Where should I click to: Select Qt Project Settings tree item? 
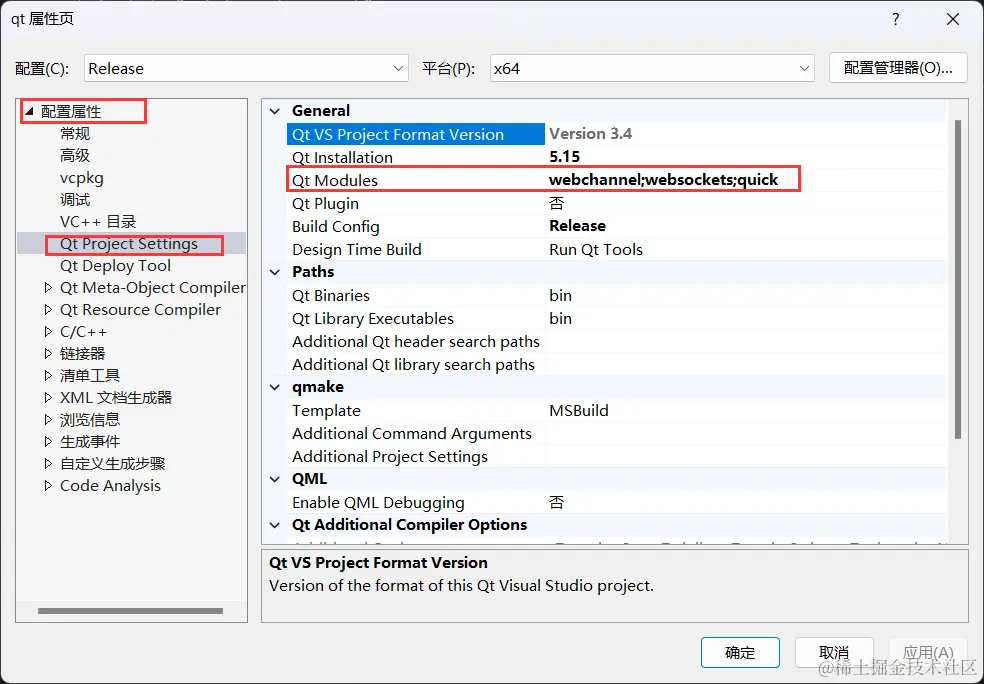[x=129, y=243]
